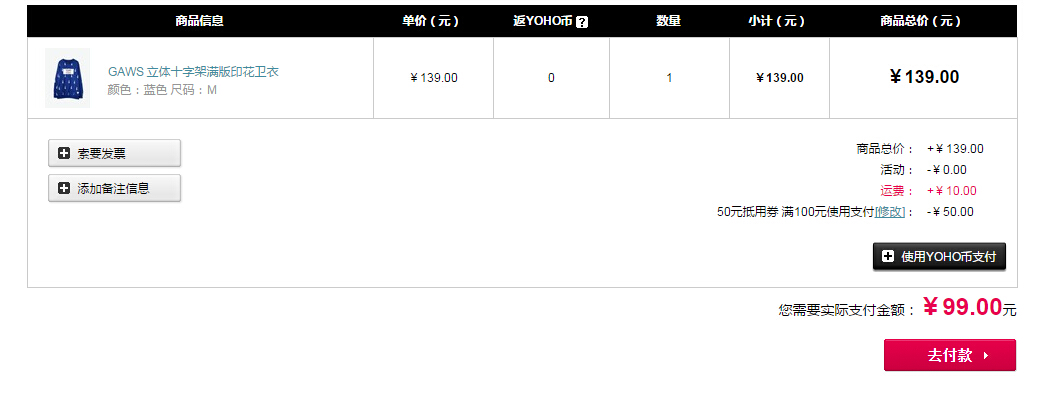Click the plus icon on 添加备注信息
This screenshot has height=394, width=1043.
64,188
